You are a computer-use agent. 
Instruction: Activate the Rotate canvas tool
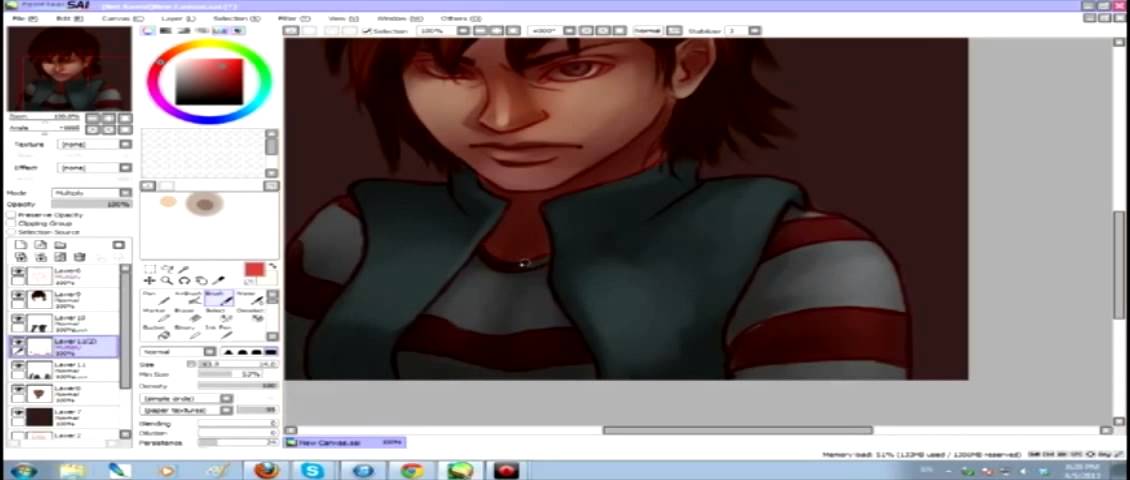coord(184,280)
